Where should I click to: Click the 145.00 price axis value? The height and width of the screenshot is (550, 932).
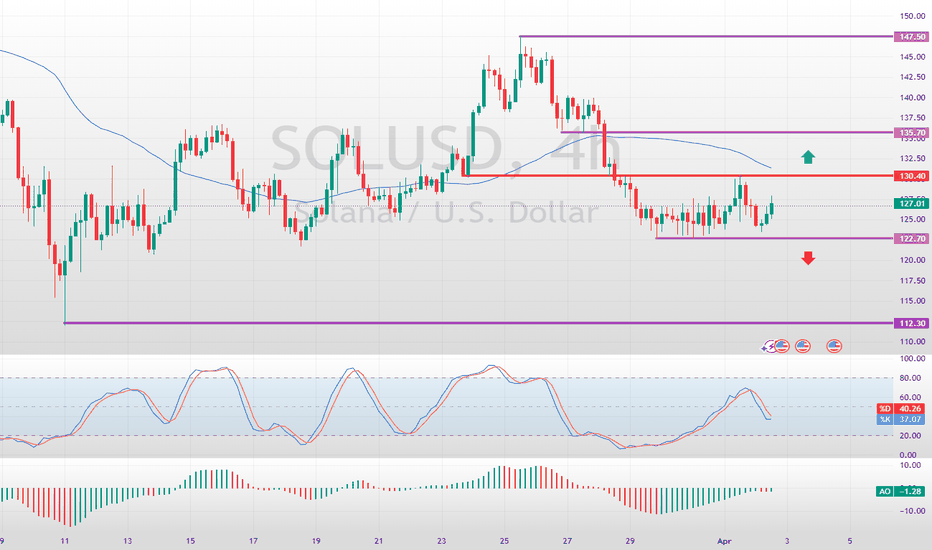point(912,56)
